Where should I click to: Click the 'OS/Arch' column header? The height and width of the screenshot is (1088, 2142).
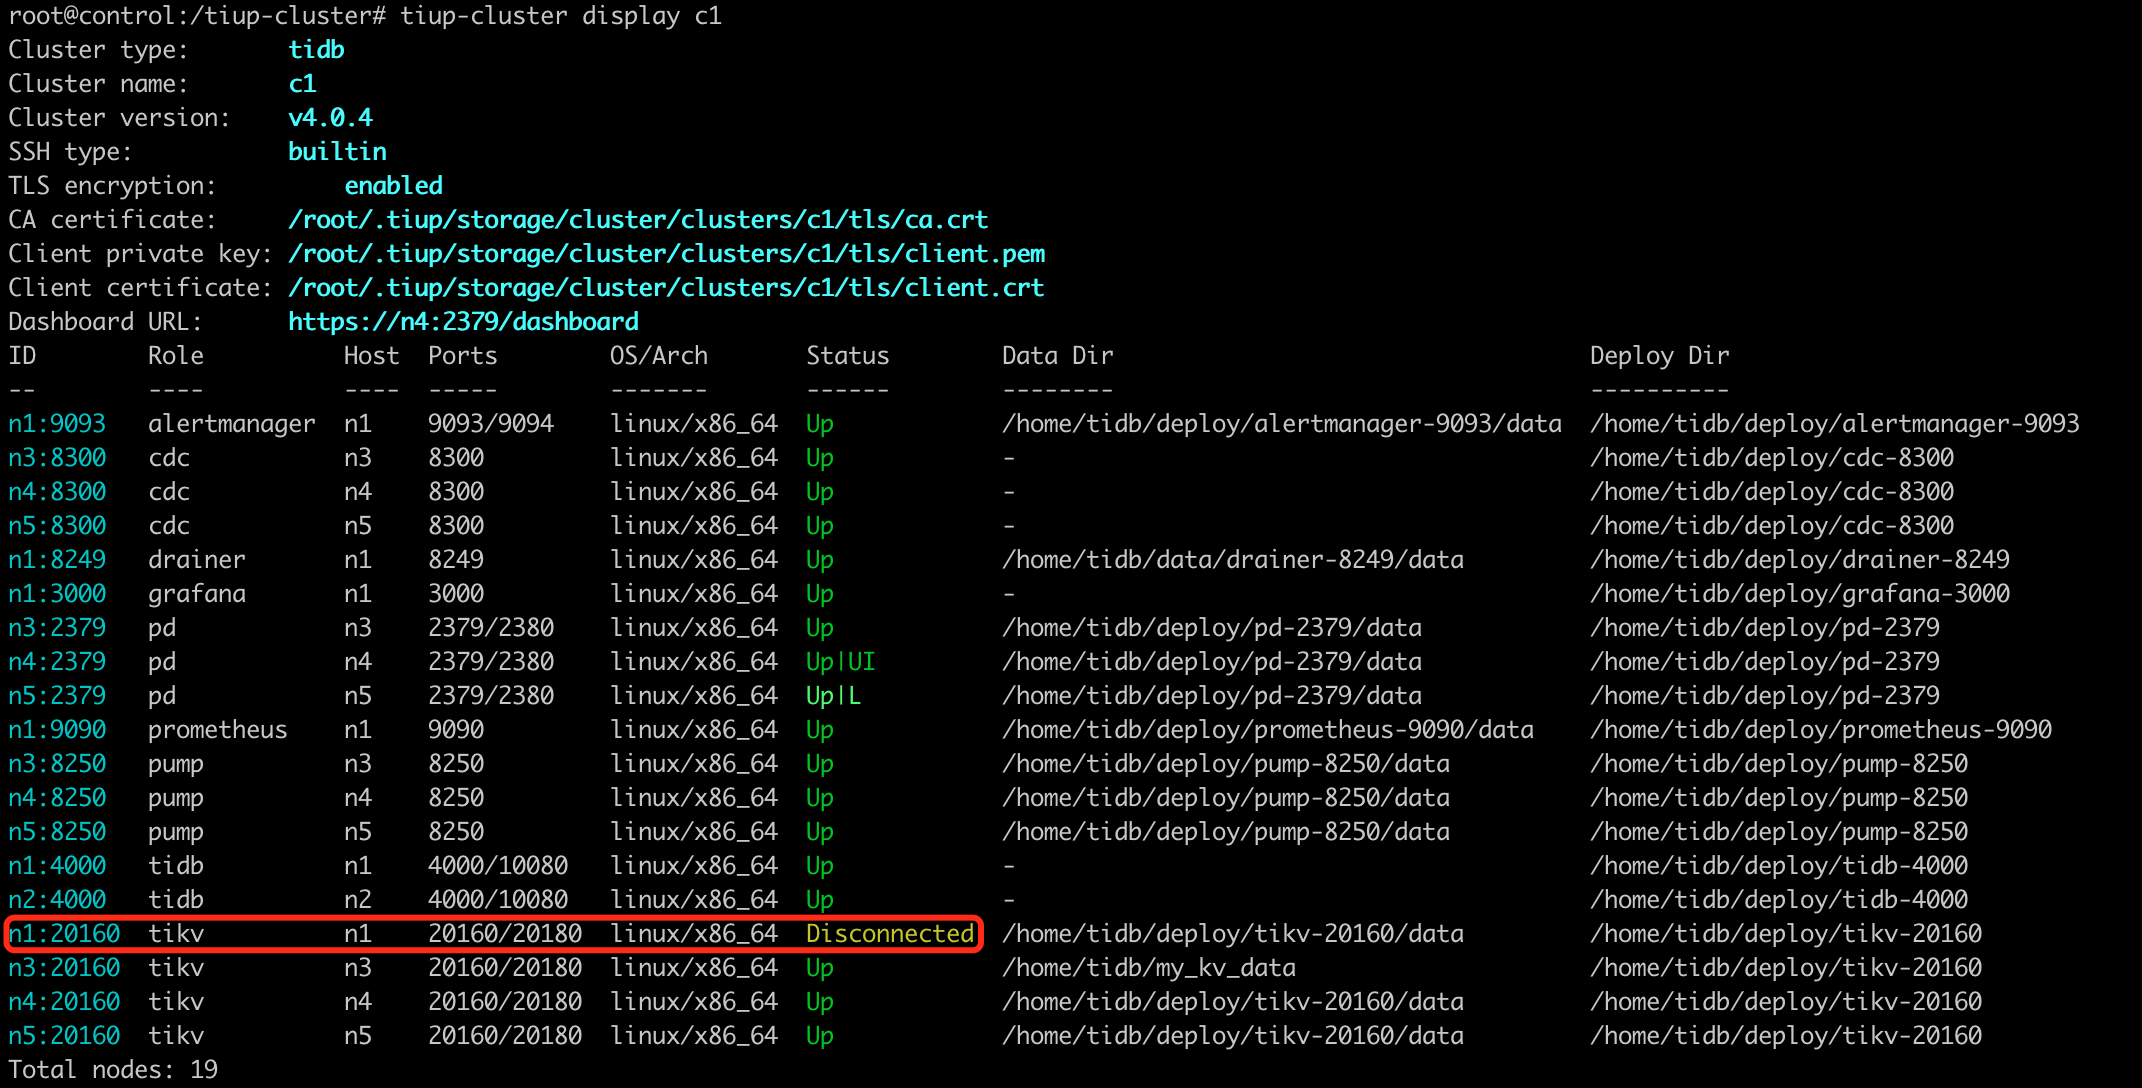tap(659, 356)
